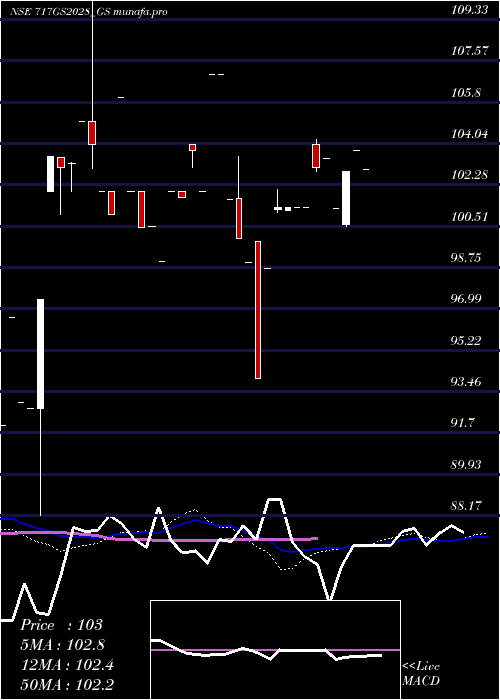Viewport: 500px width, 700px height.
Task: Select the 109.33 price level label
Action: 469,10
